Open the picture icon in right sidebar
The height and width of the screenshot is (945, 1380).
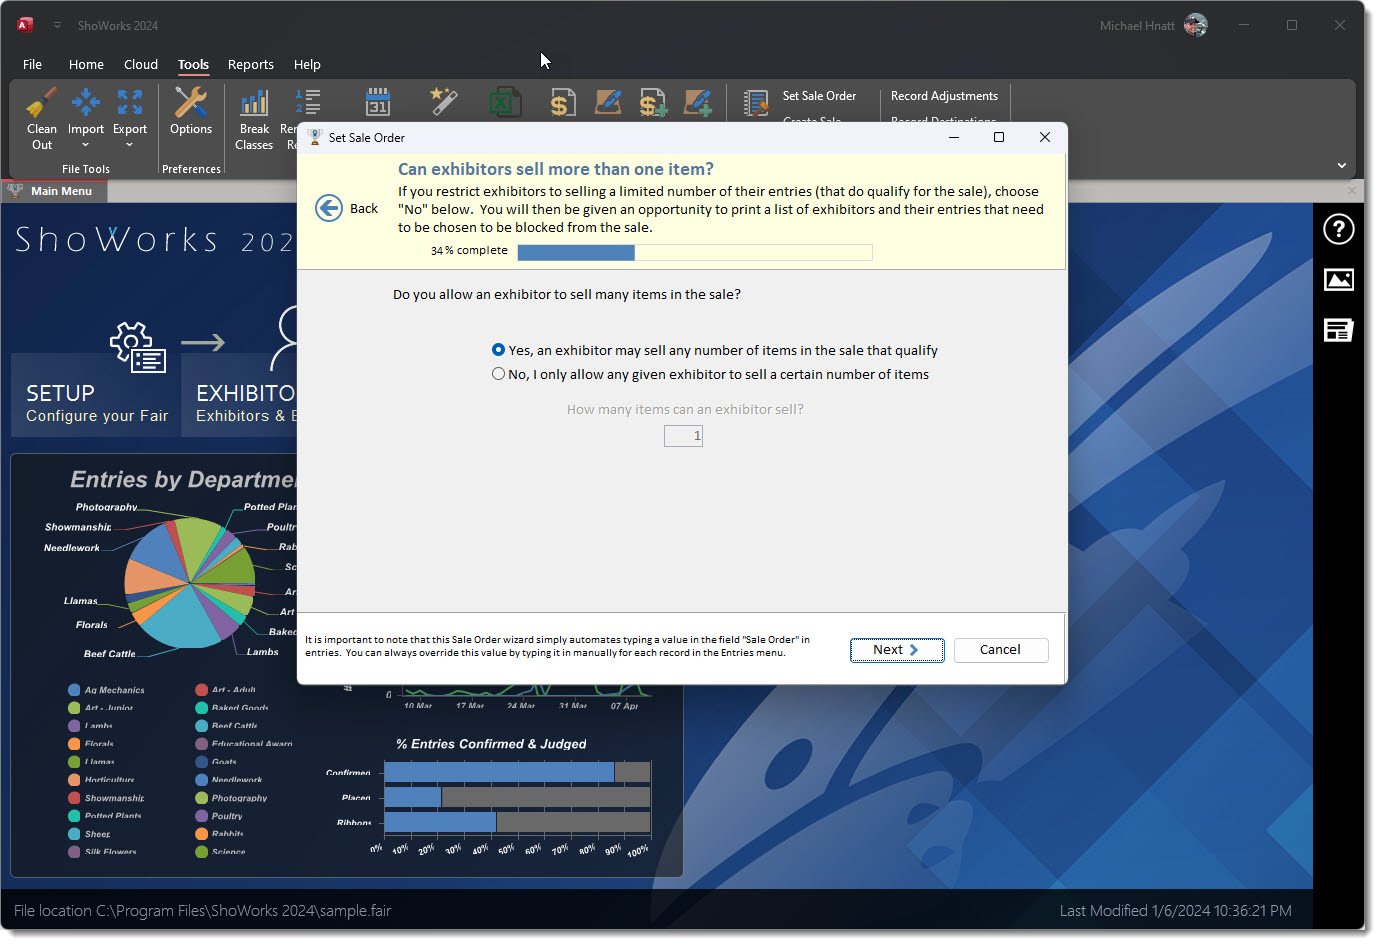pyautogui.click(x=1338, y=280)
